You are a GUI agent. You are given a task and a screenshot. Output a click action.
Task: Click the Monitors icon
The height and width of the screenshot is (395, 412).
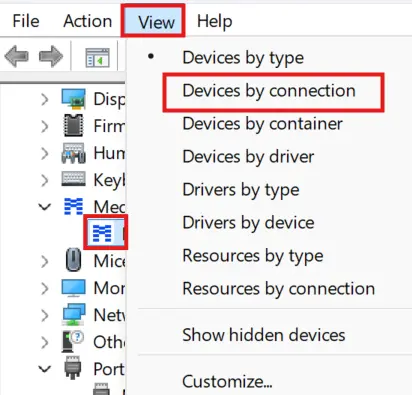tap(73, 288)
